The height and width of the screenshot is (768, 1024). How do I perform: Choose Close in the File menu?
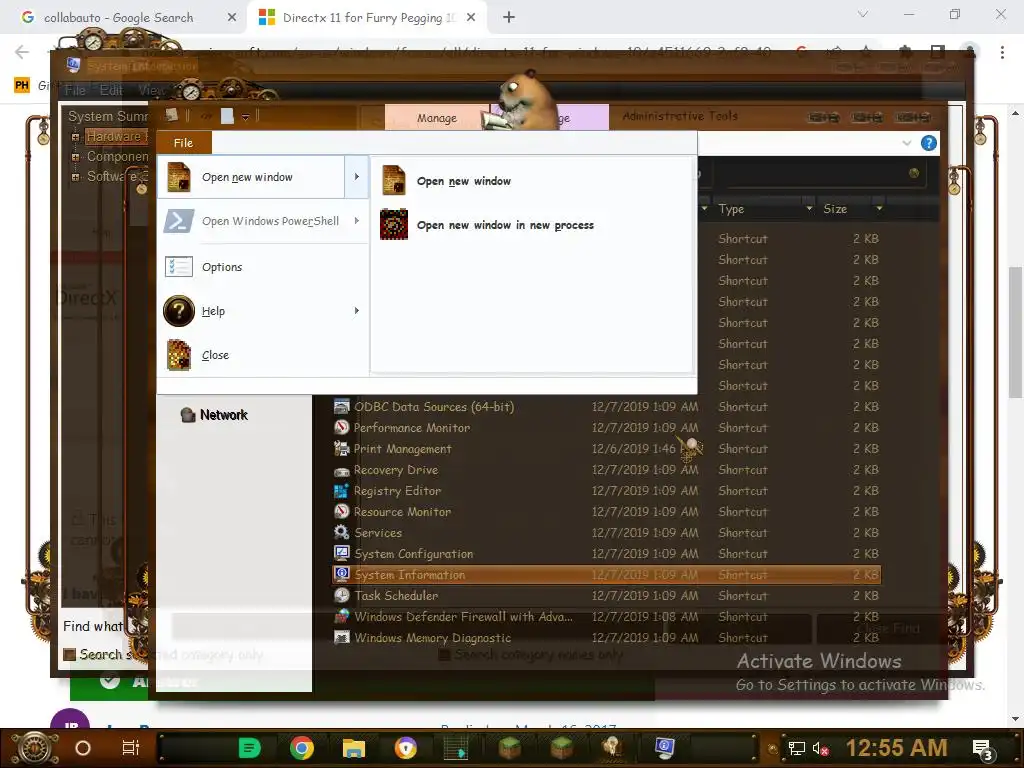click(263, 355)
